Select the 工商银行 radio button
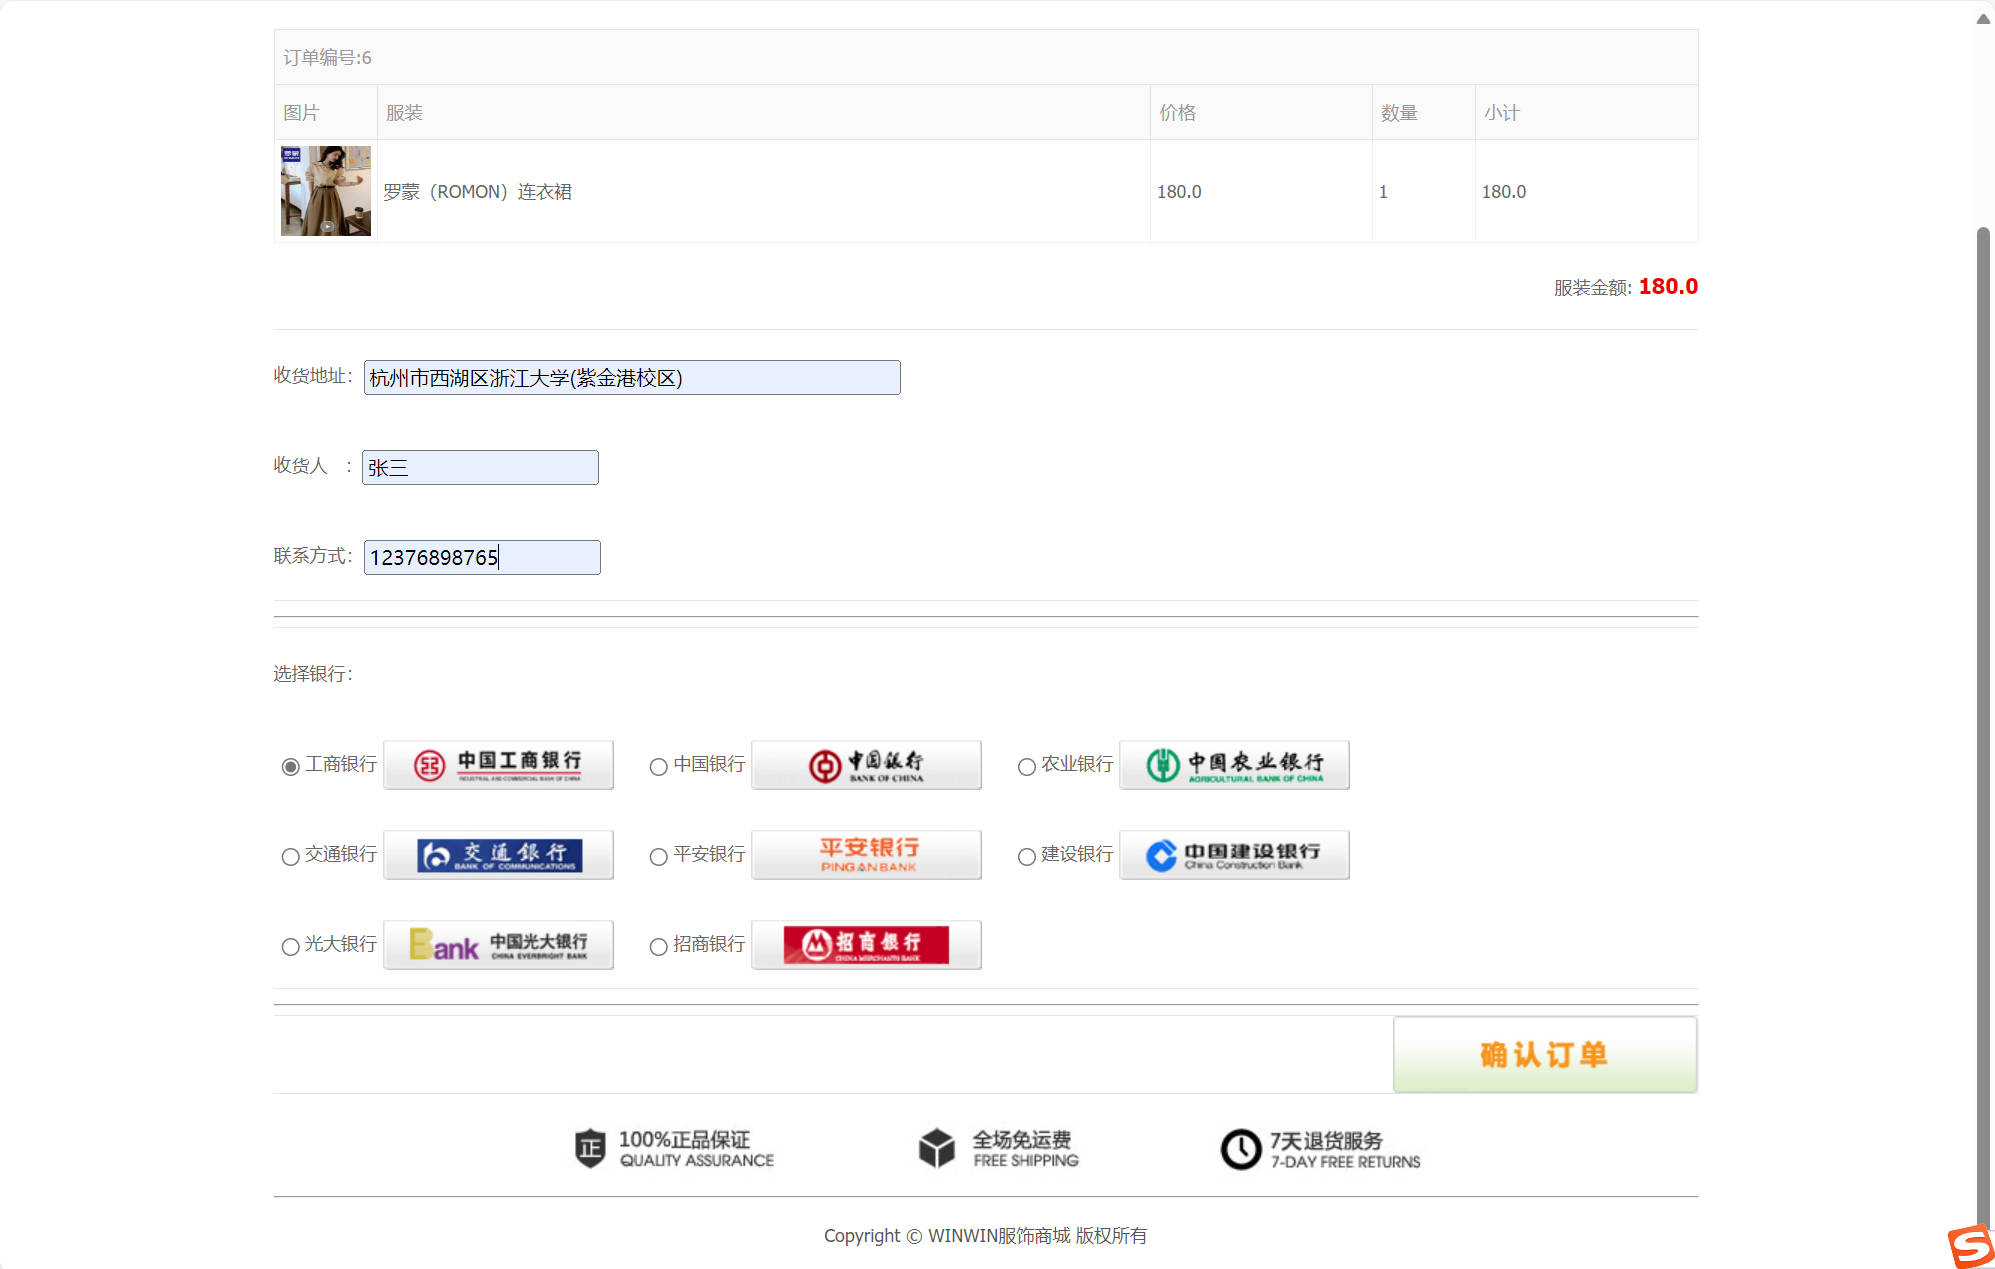The width and height of the screenshot is (1995, 1269). [291, 766]
